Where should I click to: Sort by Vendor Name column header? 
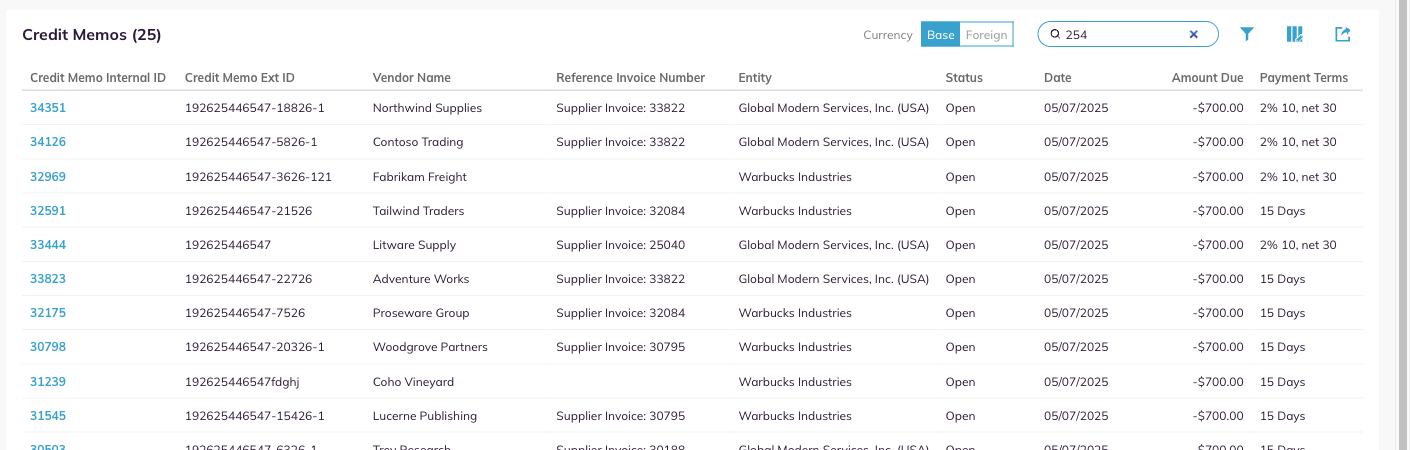tap(412, 78)
